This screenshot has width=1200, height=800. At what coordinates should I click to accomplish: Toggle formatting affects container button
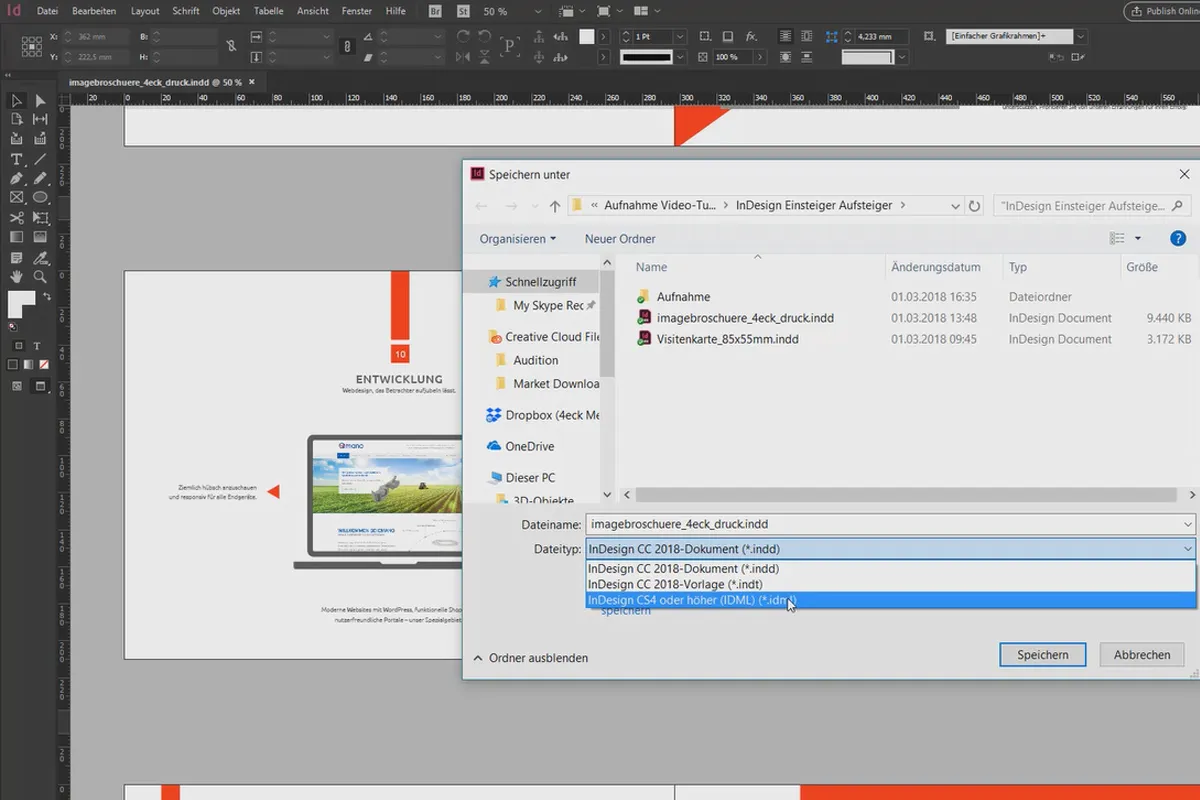(x=17, y=346)
